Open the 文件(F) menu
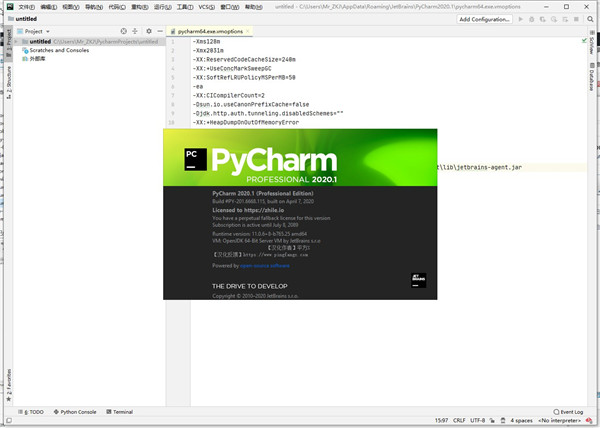This screenshot has height=428, width=600. click(26, 7)
